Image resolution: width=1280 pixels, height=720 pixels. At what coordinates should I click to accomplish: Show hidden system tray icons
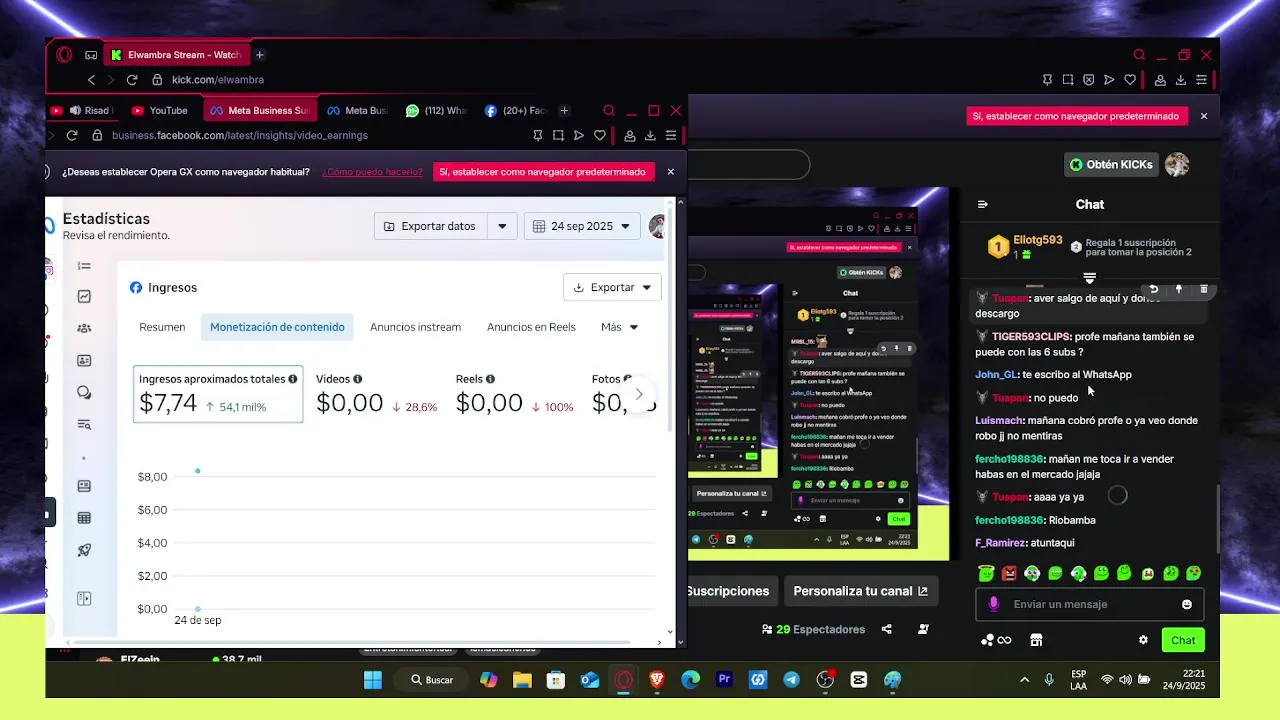tap(1024, 680)
